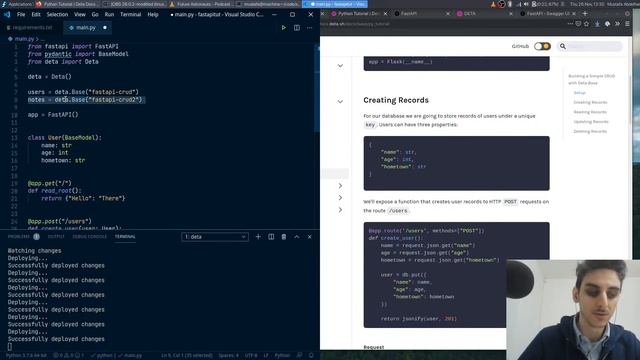
Task: Open new browser tab with plus
Action: pyautogui.click(x=585, y=13)
